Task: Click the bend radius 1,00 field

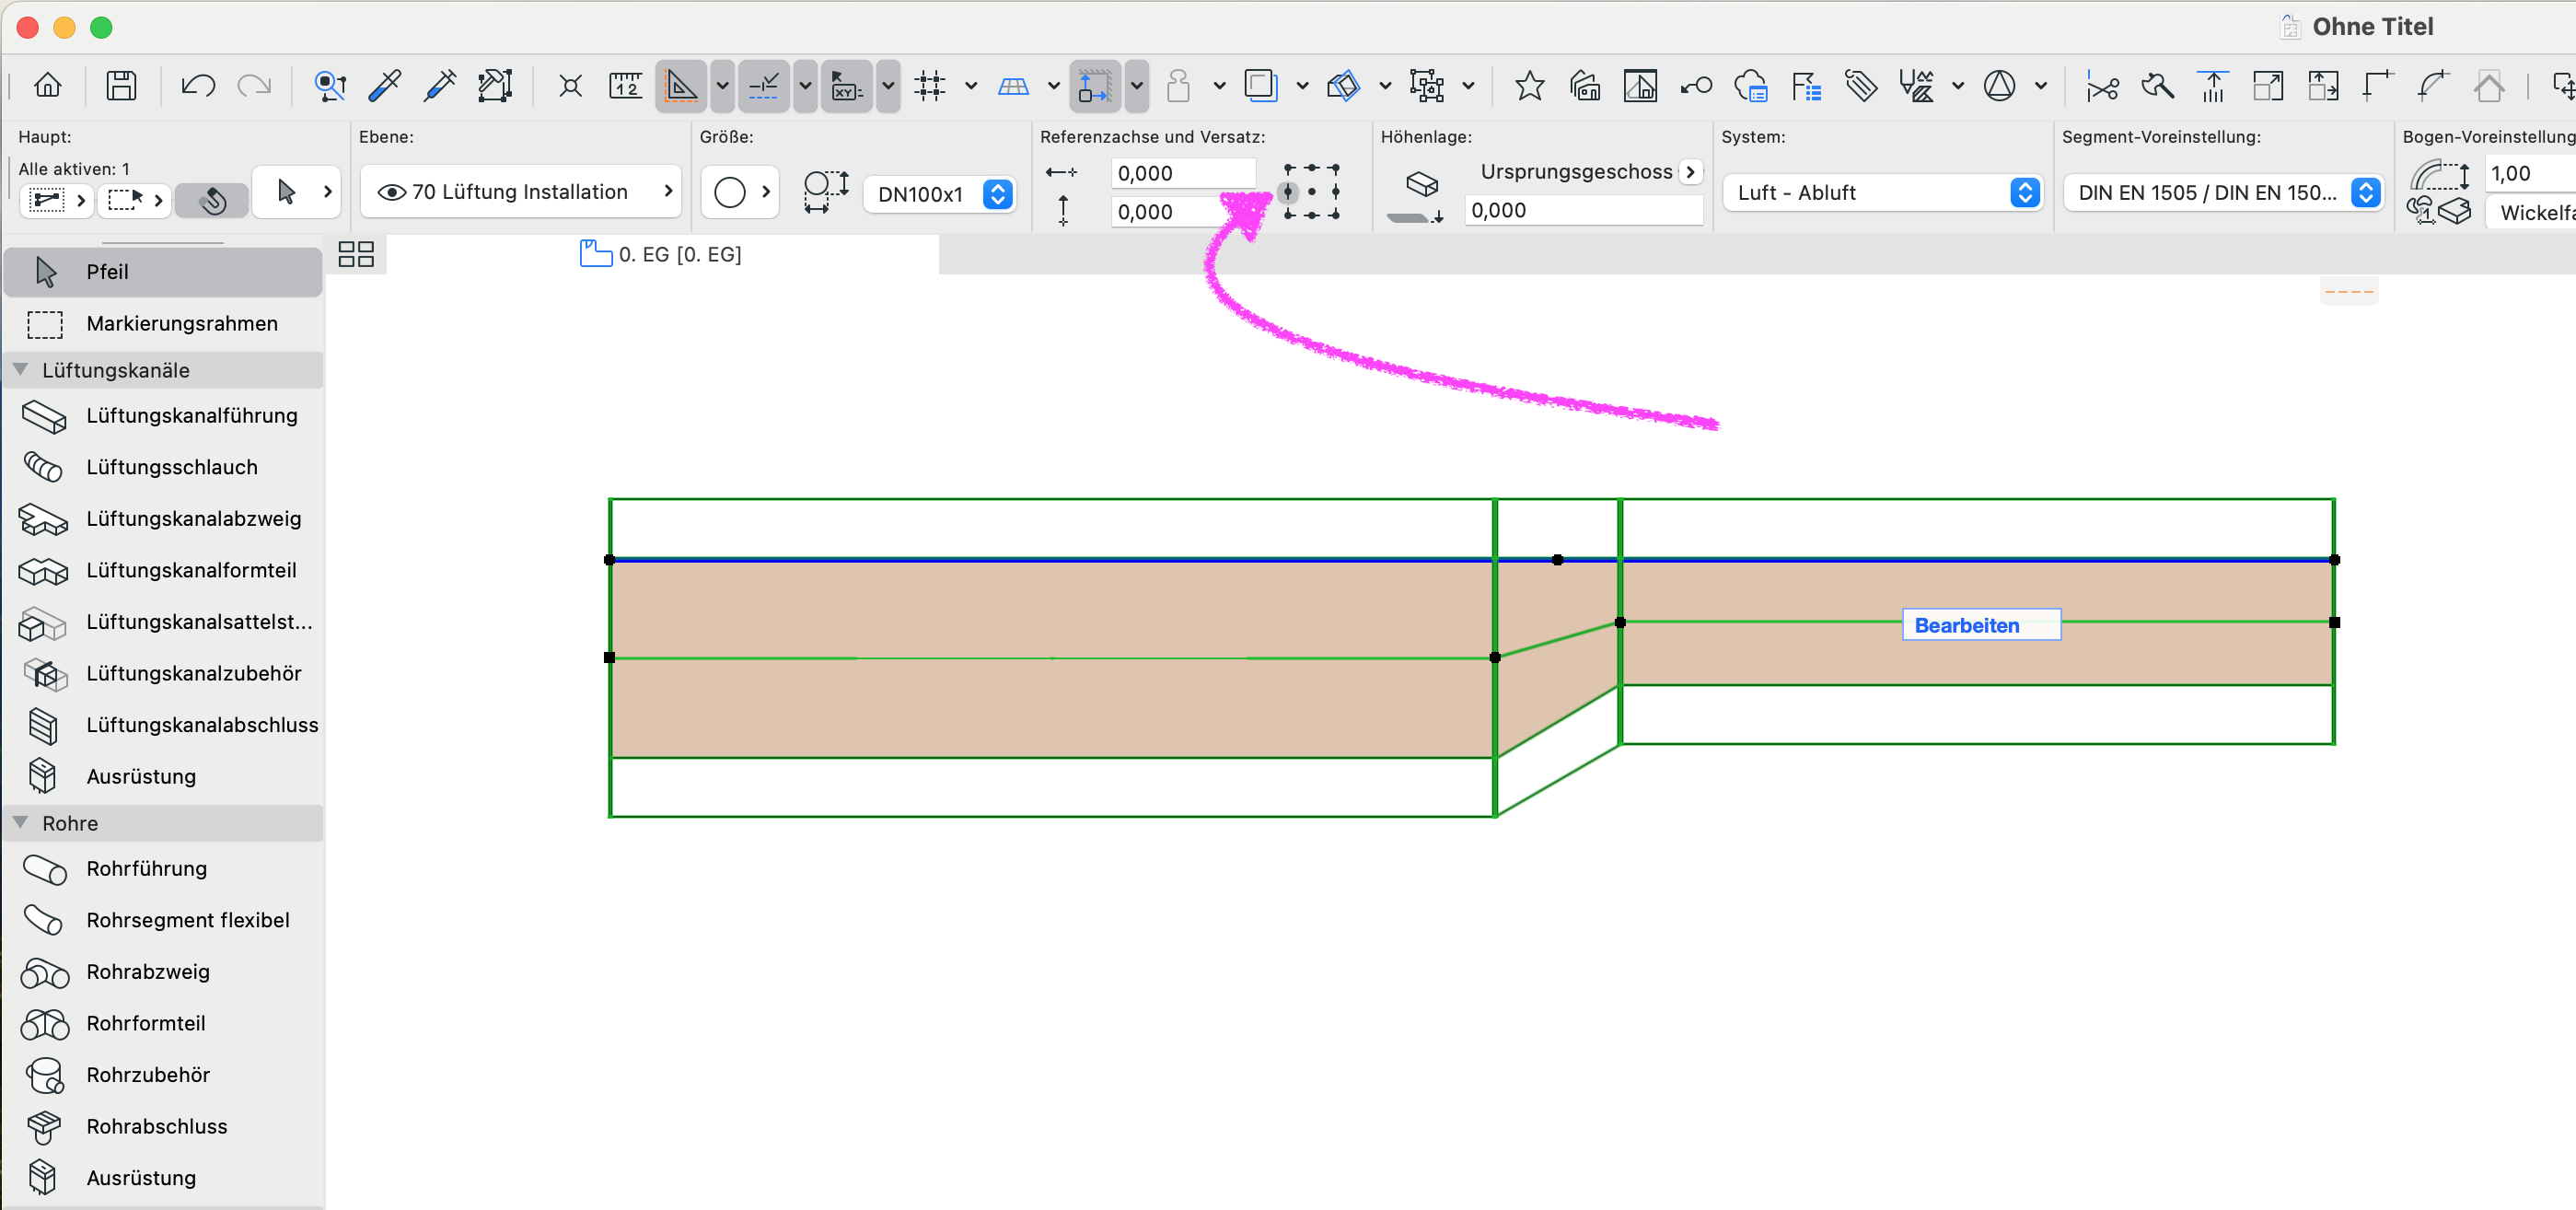Action: 2530,174
